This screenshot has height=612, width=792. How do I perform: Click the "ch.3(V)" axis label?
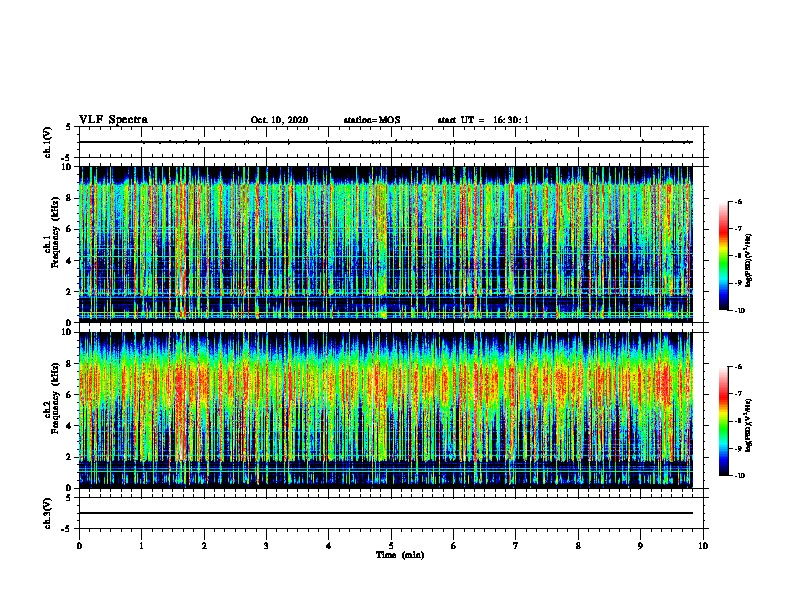click(48, 513)
